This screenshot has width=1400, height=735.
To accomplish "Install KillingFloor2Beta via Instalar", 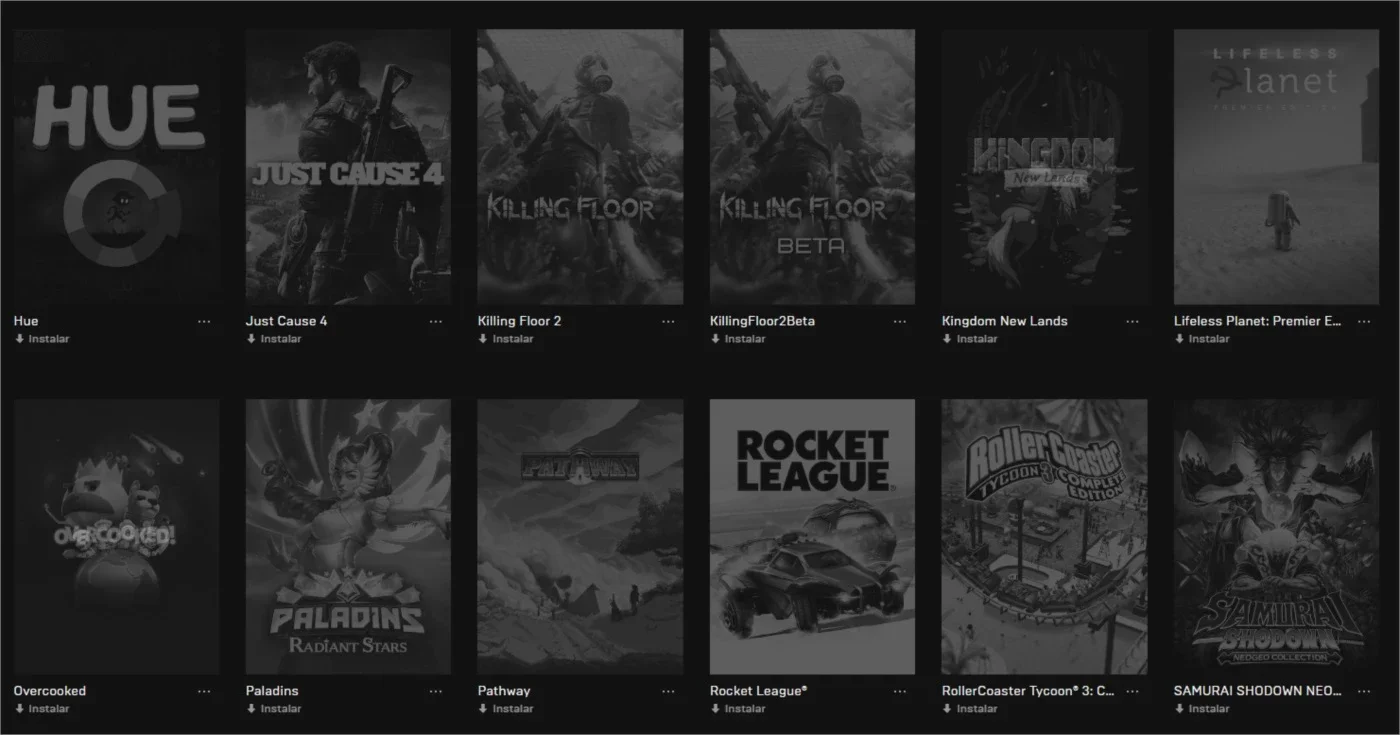I will [738, 339].
